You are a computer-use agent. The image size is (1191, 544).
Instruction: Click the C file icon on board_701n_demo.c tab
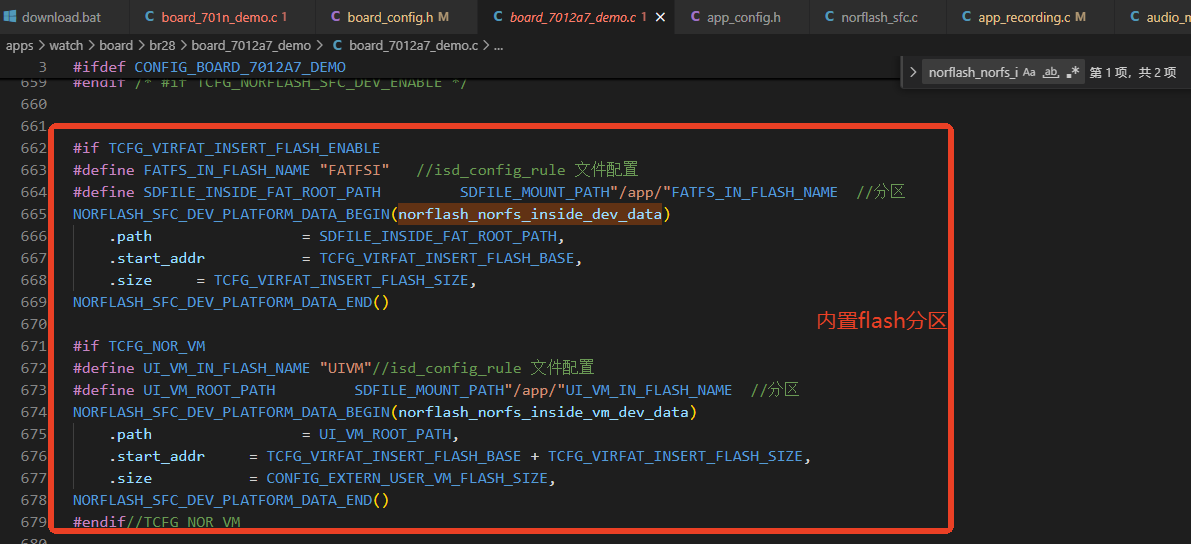[149, 17]
